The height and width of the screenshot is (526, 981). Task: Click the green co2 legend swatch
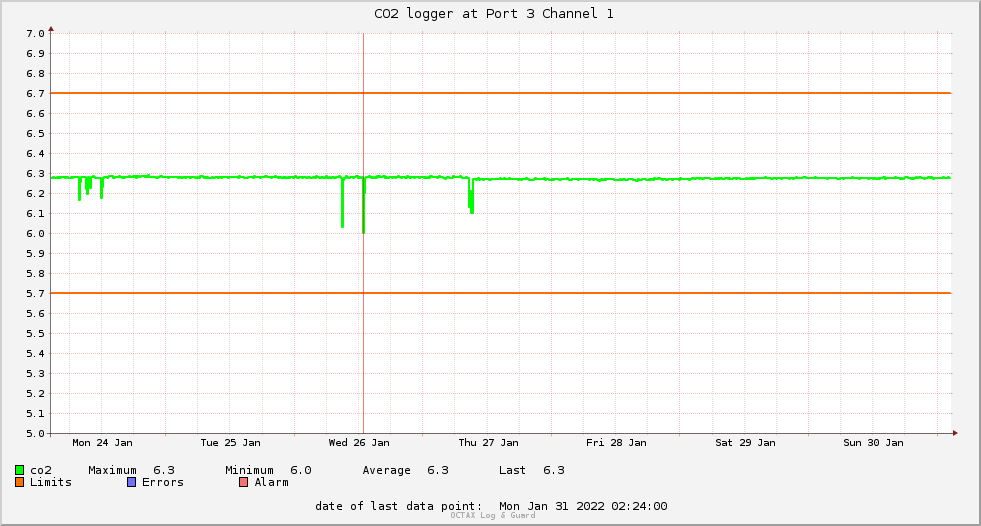tap(19, 470)
